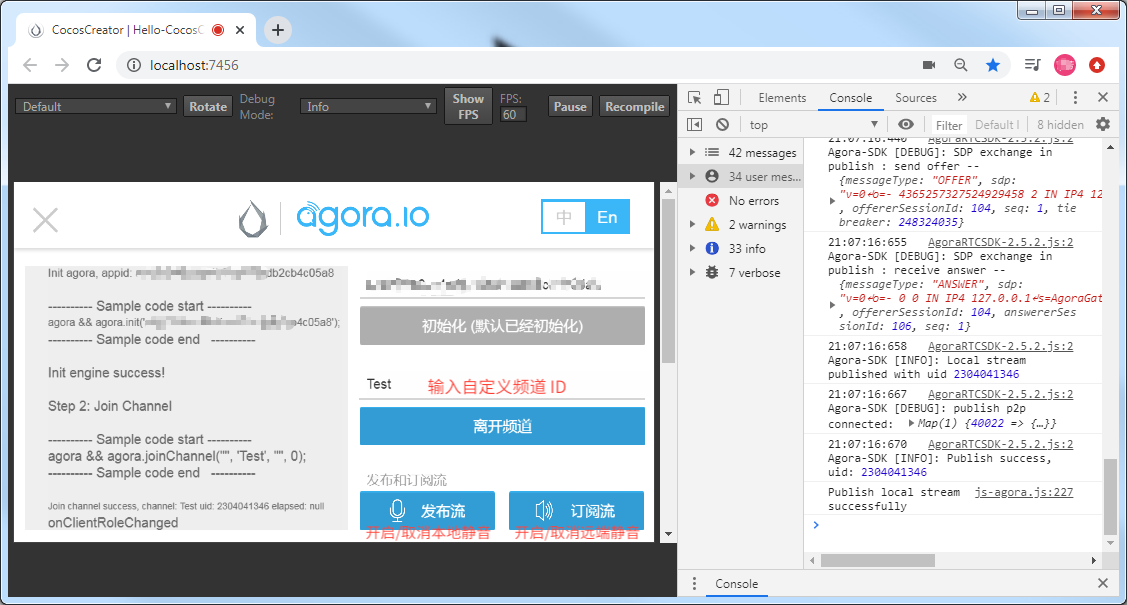
Task: View site information icon in address bar
Action: click(134, 65)
